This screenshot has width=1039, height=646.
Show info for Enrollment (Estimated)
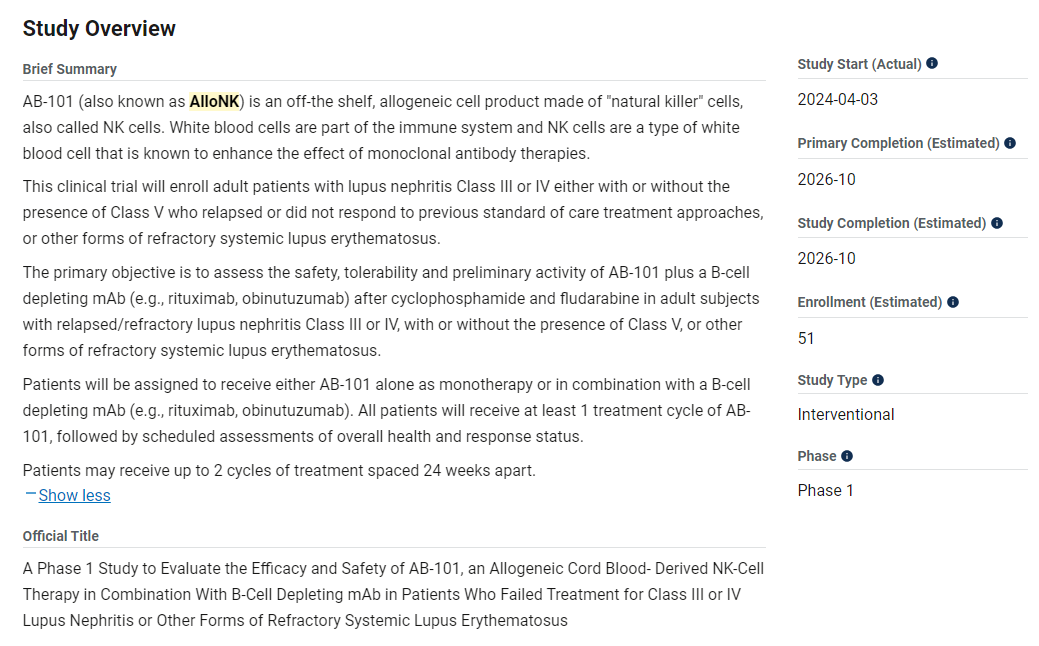(x=953, y=302)
